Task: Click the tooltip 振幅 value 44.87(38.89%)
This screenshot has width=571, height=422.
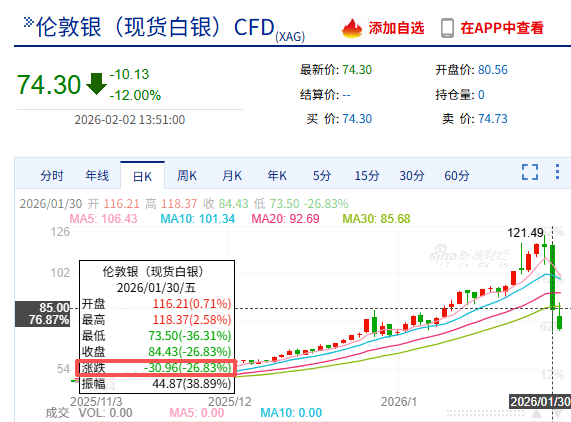Action: (x=192, y=383)
